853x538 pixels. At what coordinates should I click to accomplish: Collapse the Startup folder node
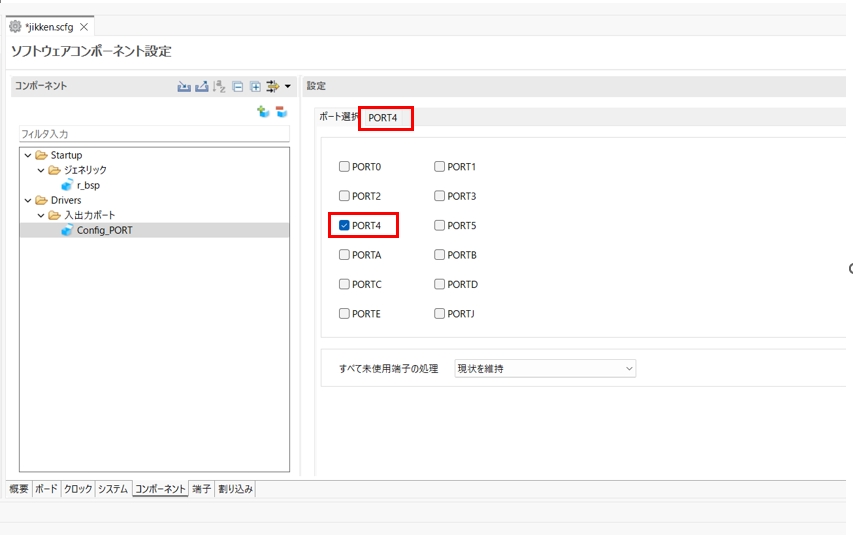28,156
